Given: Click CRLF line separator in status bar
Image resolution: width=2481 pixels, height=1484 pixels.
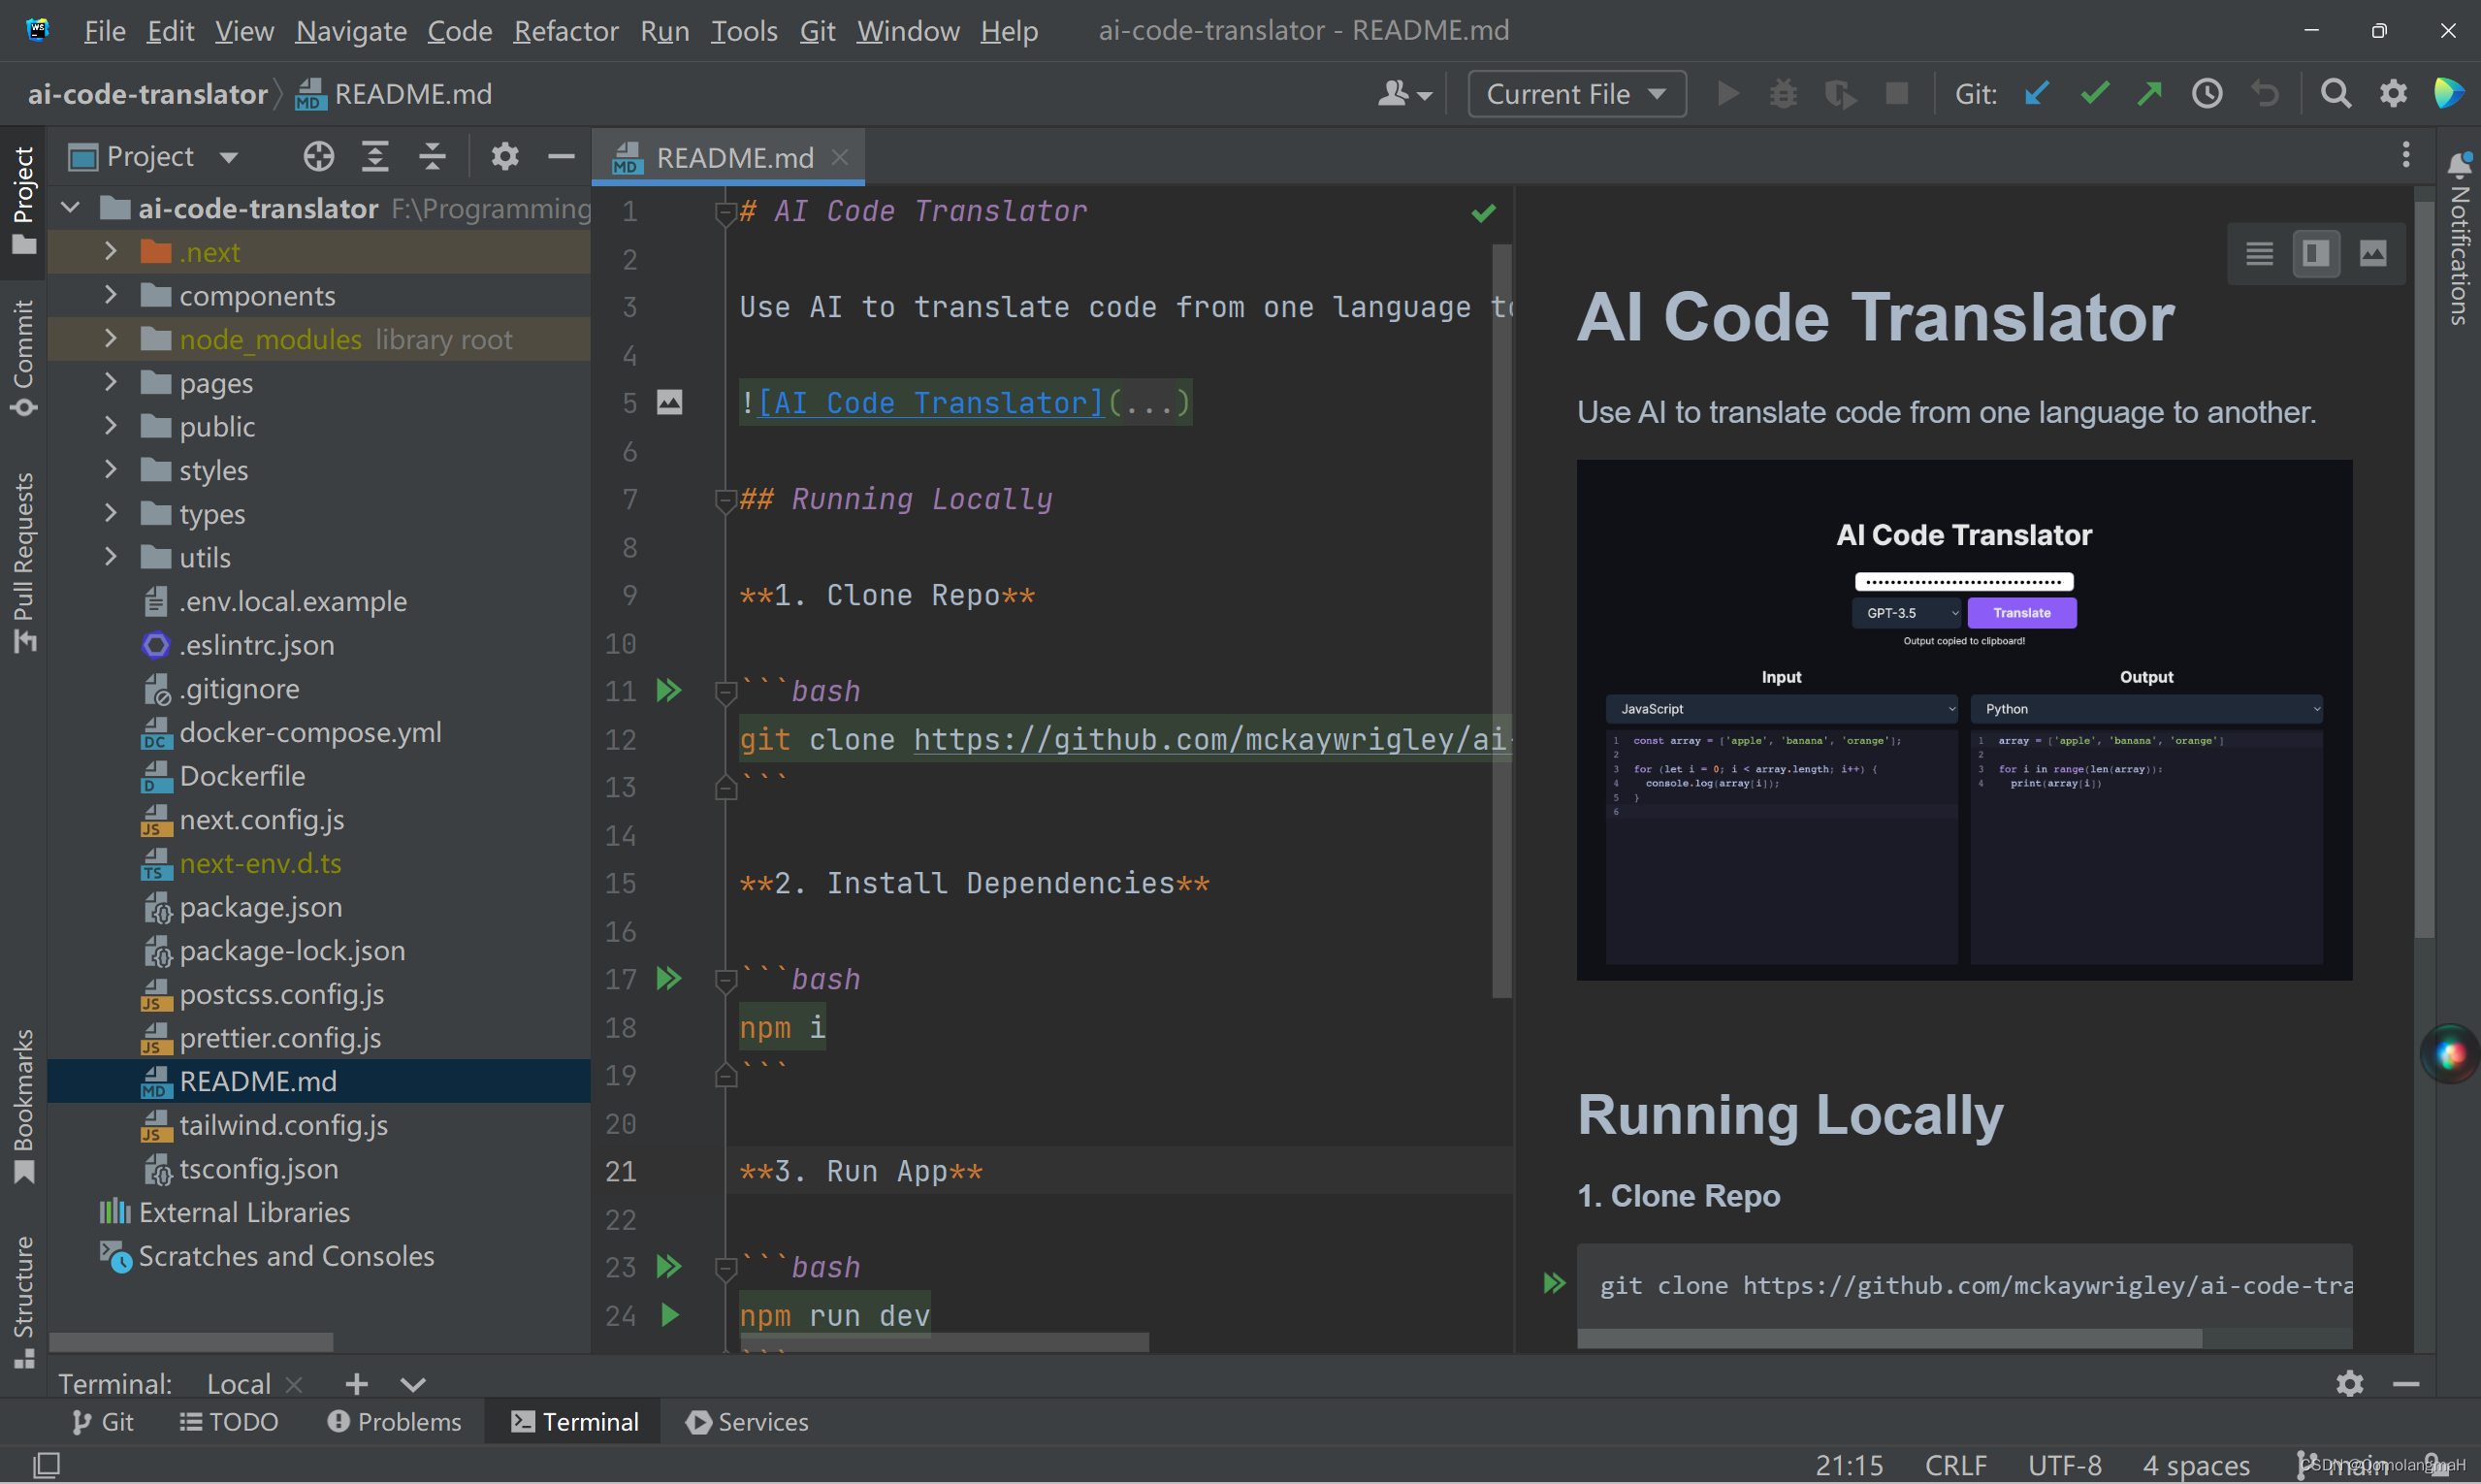Looking at the screenshot, I should 1955,1465.
